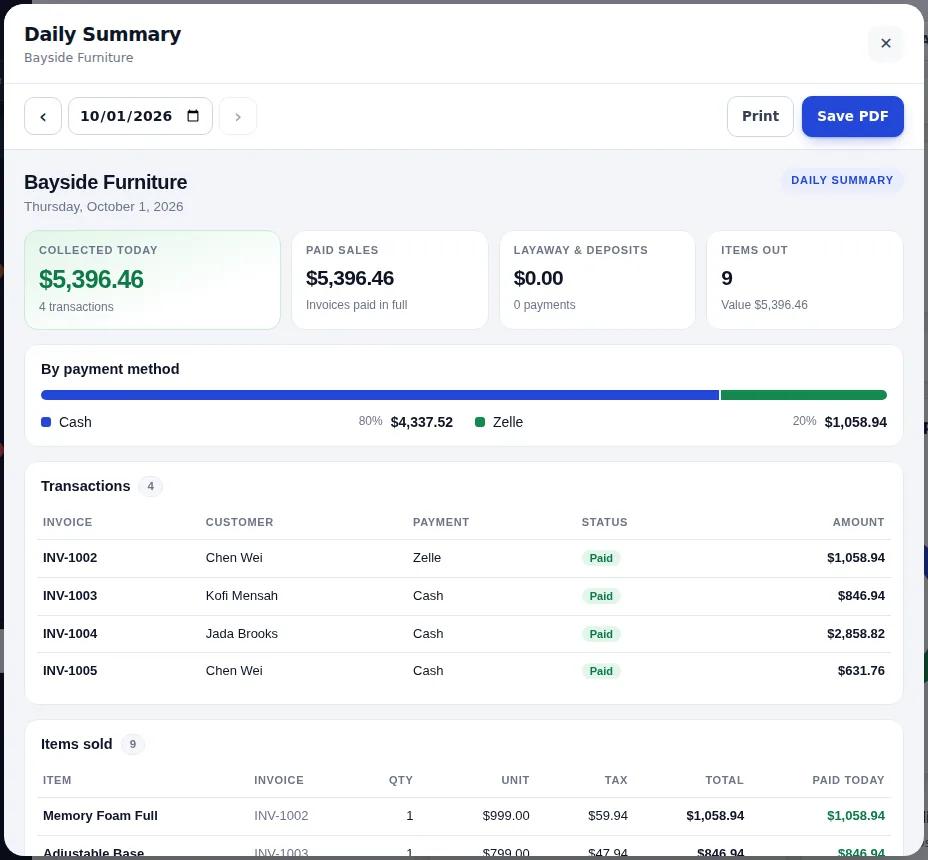Edit the 10/01/2026 date field
This screenshot has height=860, width=928.
point(140,116)
